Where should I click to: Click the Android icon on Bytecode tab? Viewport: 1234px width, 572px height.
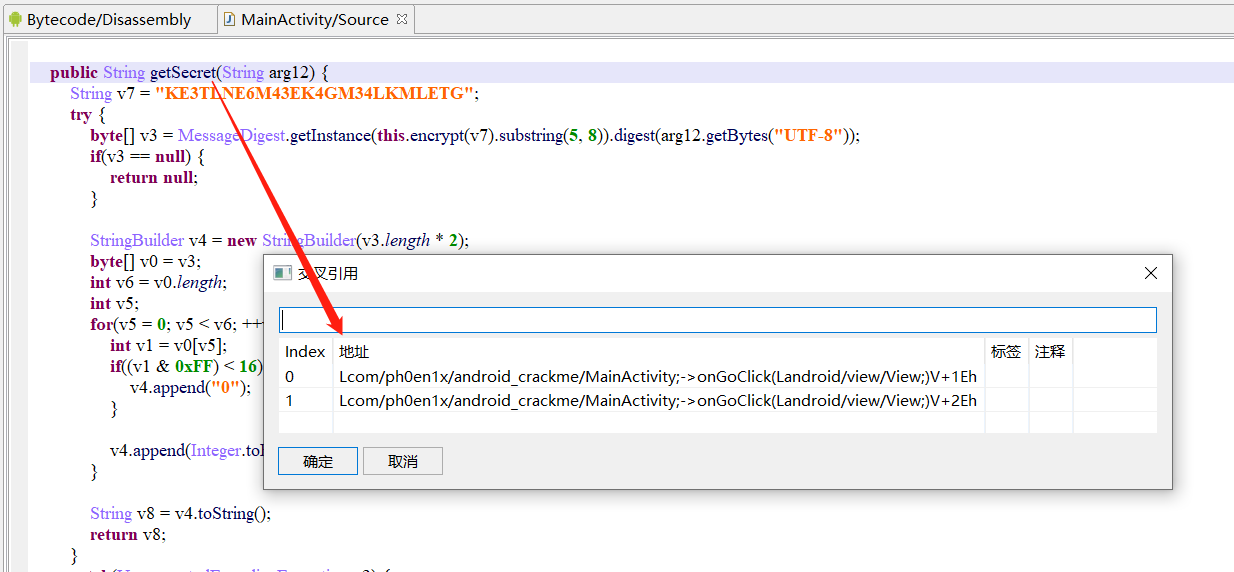[15, 19]
